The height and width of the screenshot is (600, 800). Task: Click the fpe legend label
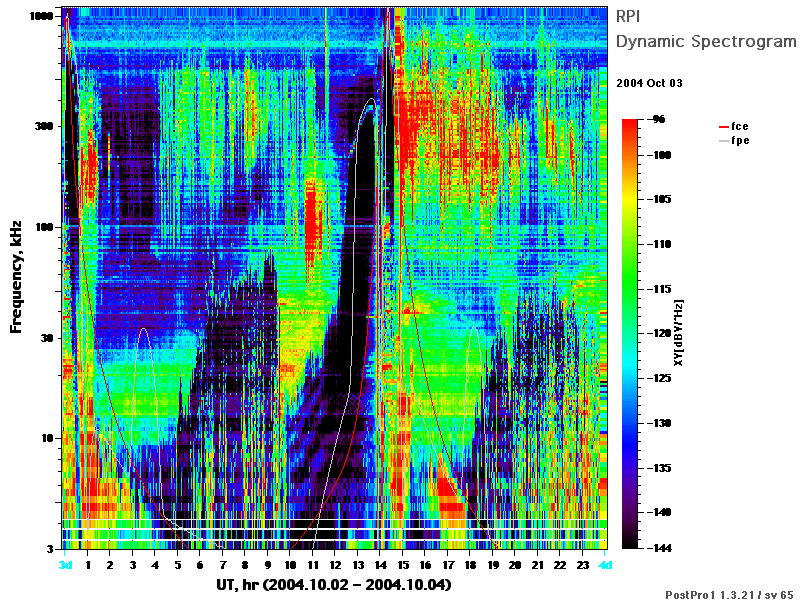pyautogui.click(x=740, y=141)
